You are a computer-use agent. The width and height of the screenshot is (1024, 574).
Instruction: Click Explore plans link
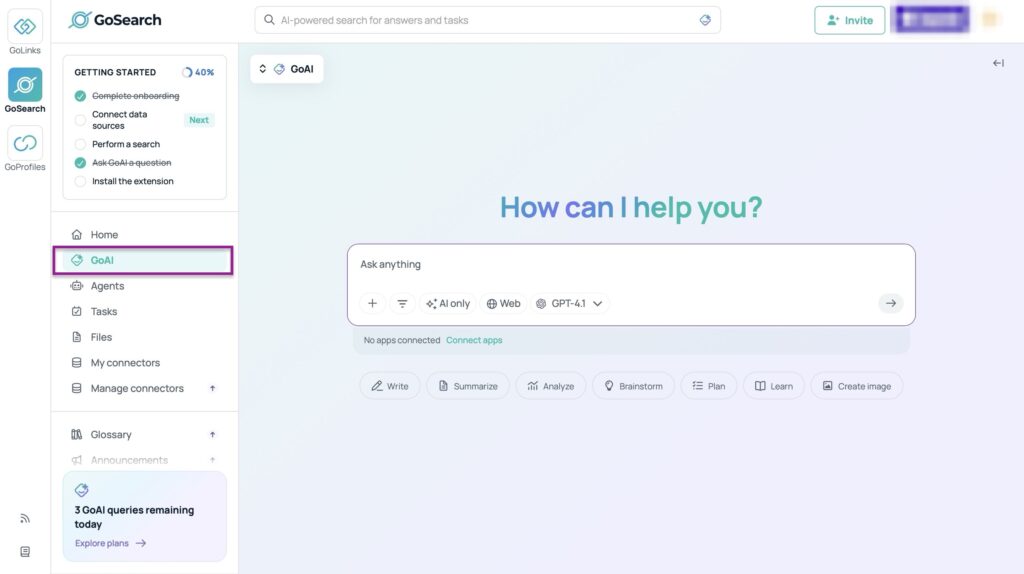tap(110, 543)
